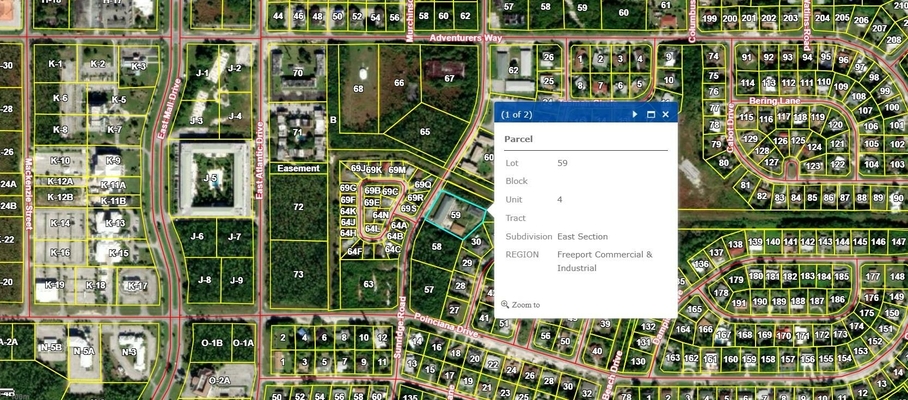This screenshot has height=400, width=908.
Task: Click parcel 68 on the map
Action: pos(358,88)
